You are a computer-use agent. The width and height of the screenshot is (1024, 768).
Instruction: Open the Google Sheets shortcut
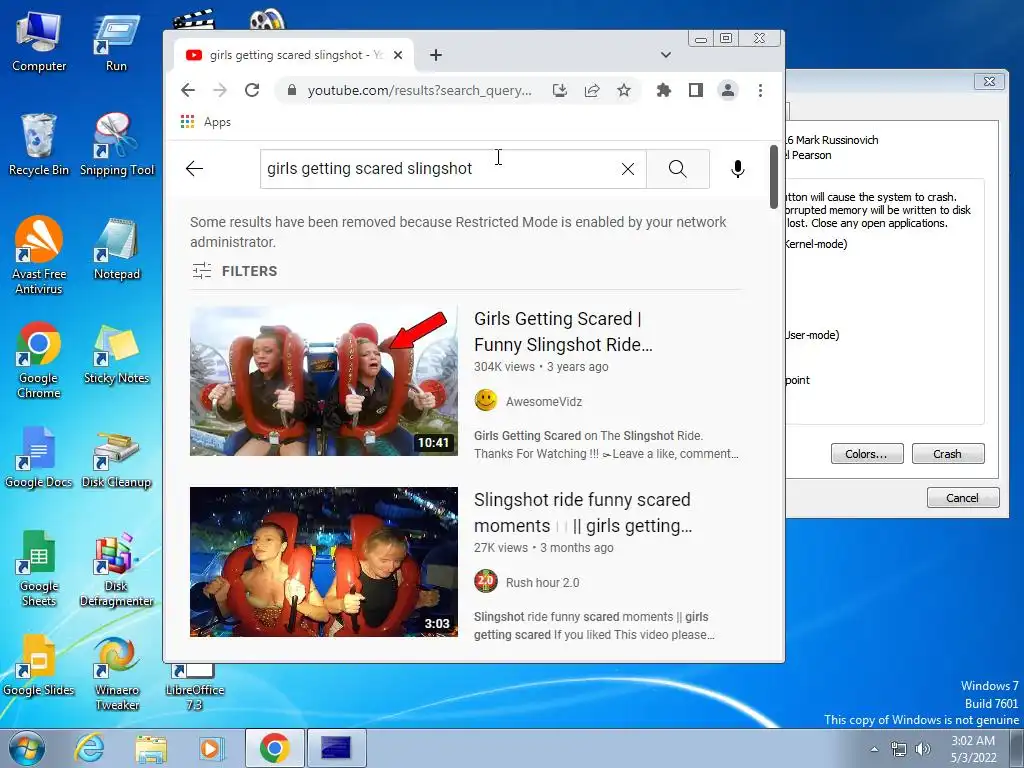[x=39, y=568]
